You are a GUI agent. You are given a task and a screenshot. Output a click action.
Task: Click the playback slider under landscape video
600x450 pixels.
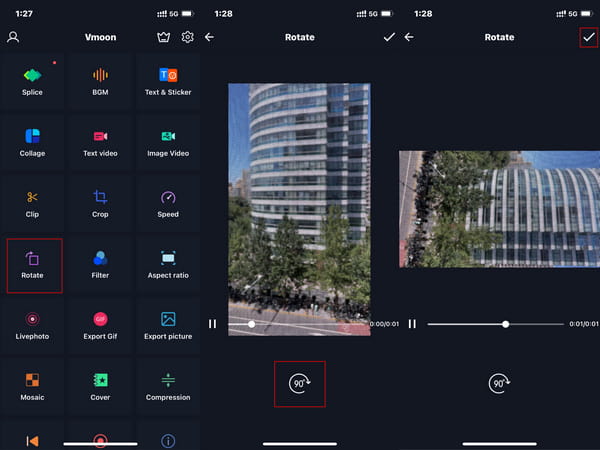click(495, 324)
